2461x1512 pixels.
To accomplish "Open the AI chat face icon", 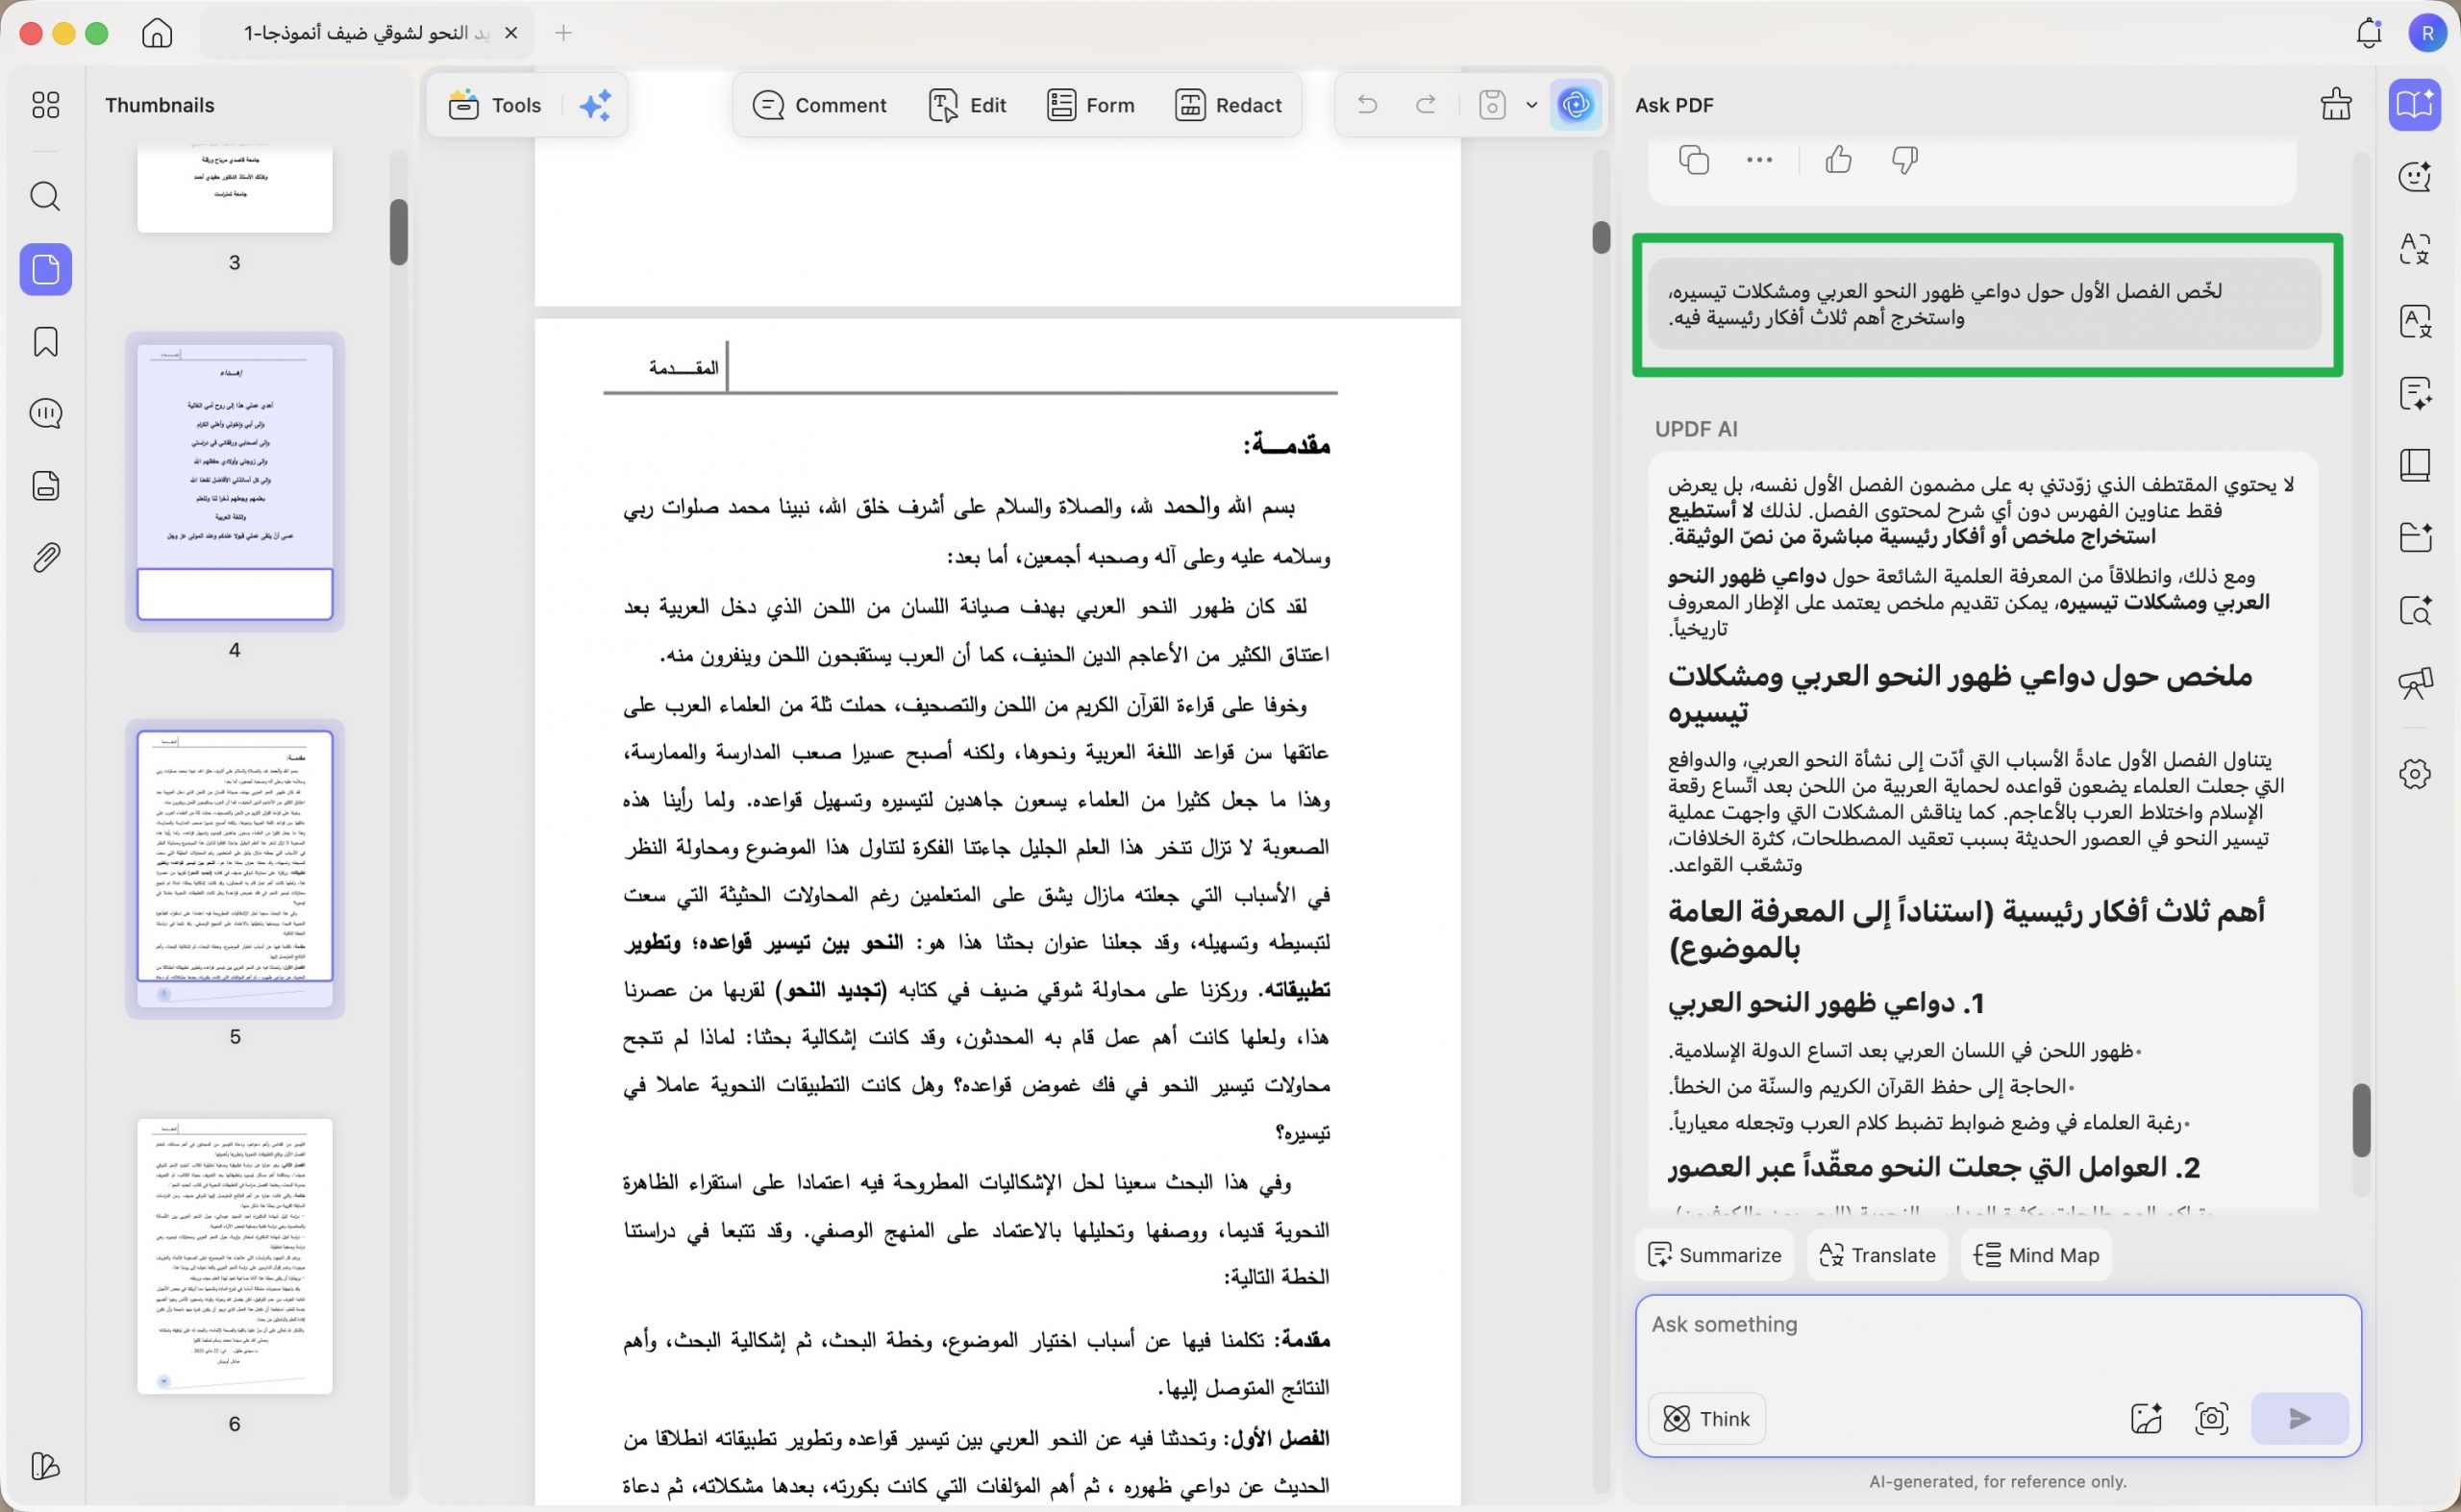I will pyautogui.click(x=2415, y=177).
